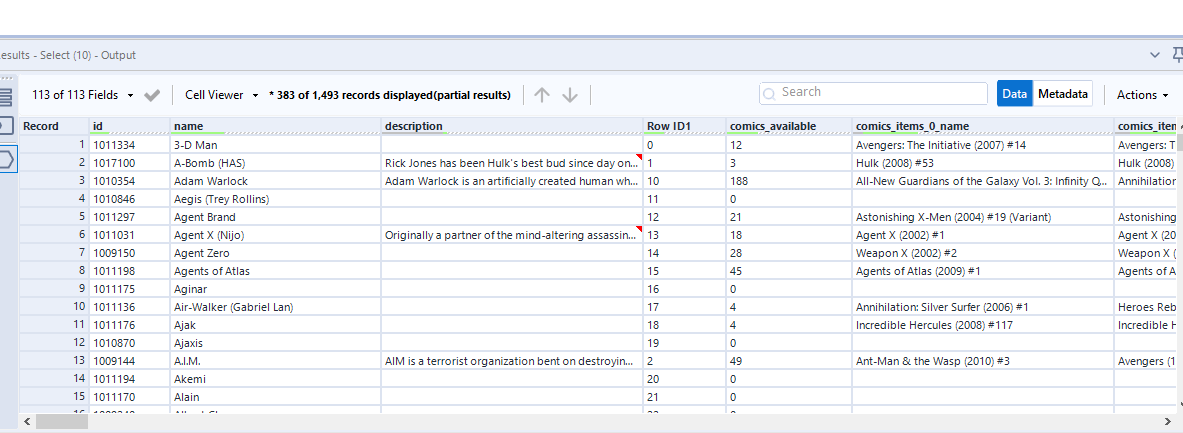The height and width of the screenshot is (433, 1183).
Task: Expand the Cell Viewer dropdown
Action: pos(222,95)
